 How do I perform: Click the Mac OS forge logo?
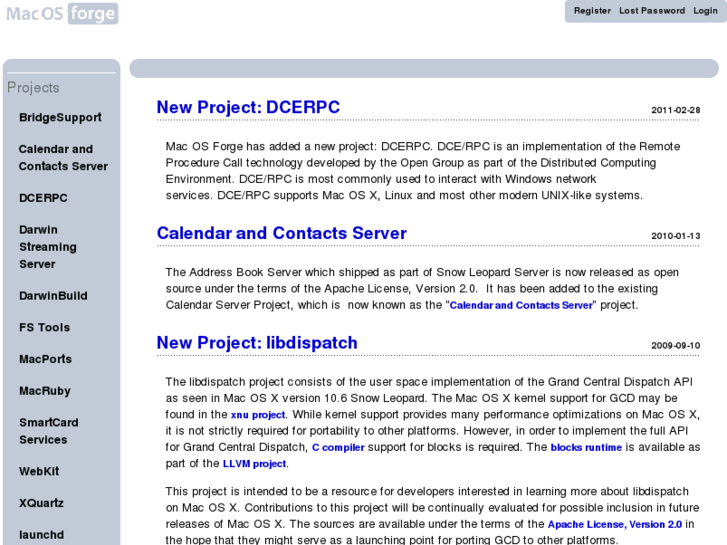coord(62,13)
